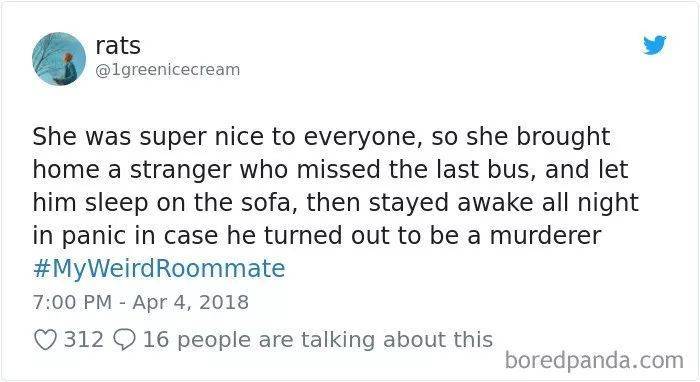700x382 pixels.
Task: Click the line "him sleep on the sofa"
Action: [336, 203]
